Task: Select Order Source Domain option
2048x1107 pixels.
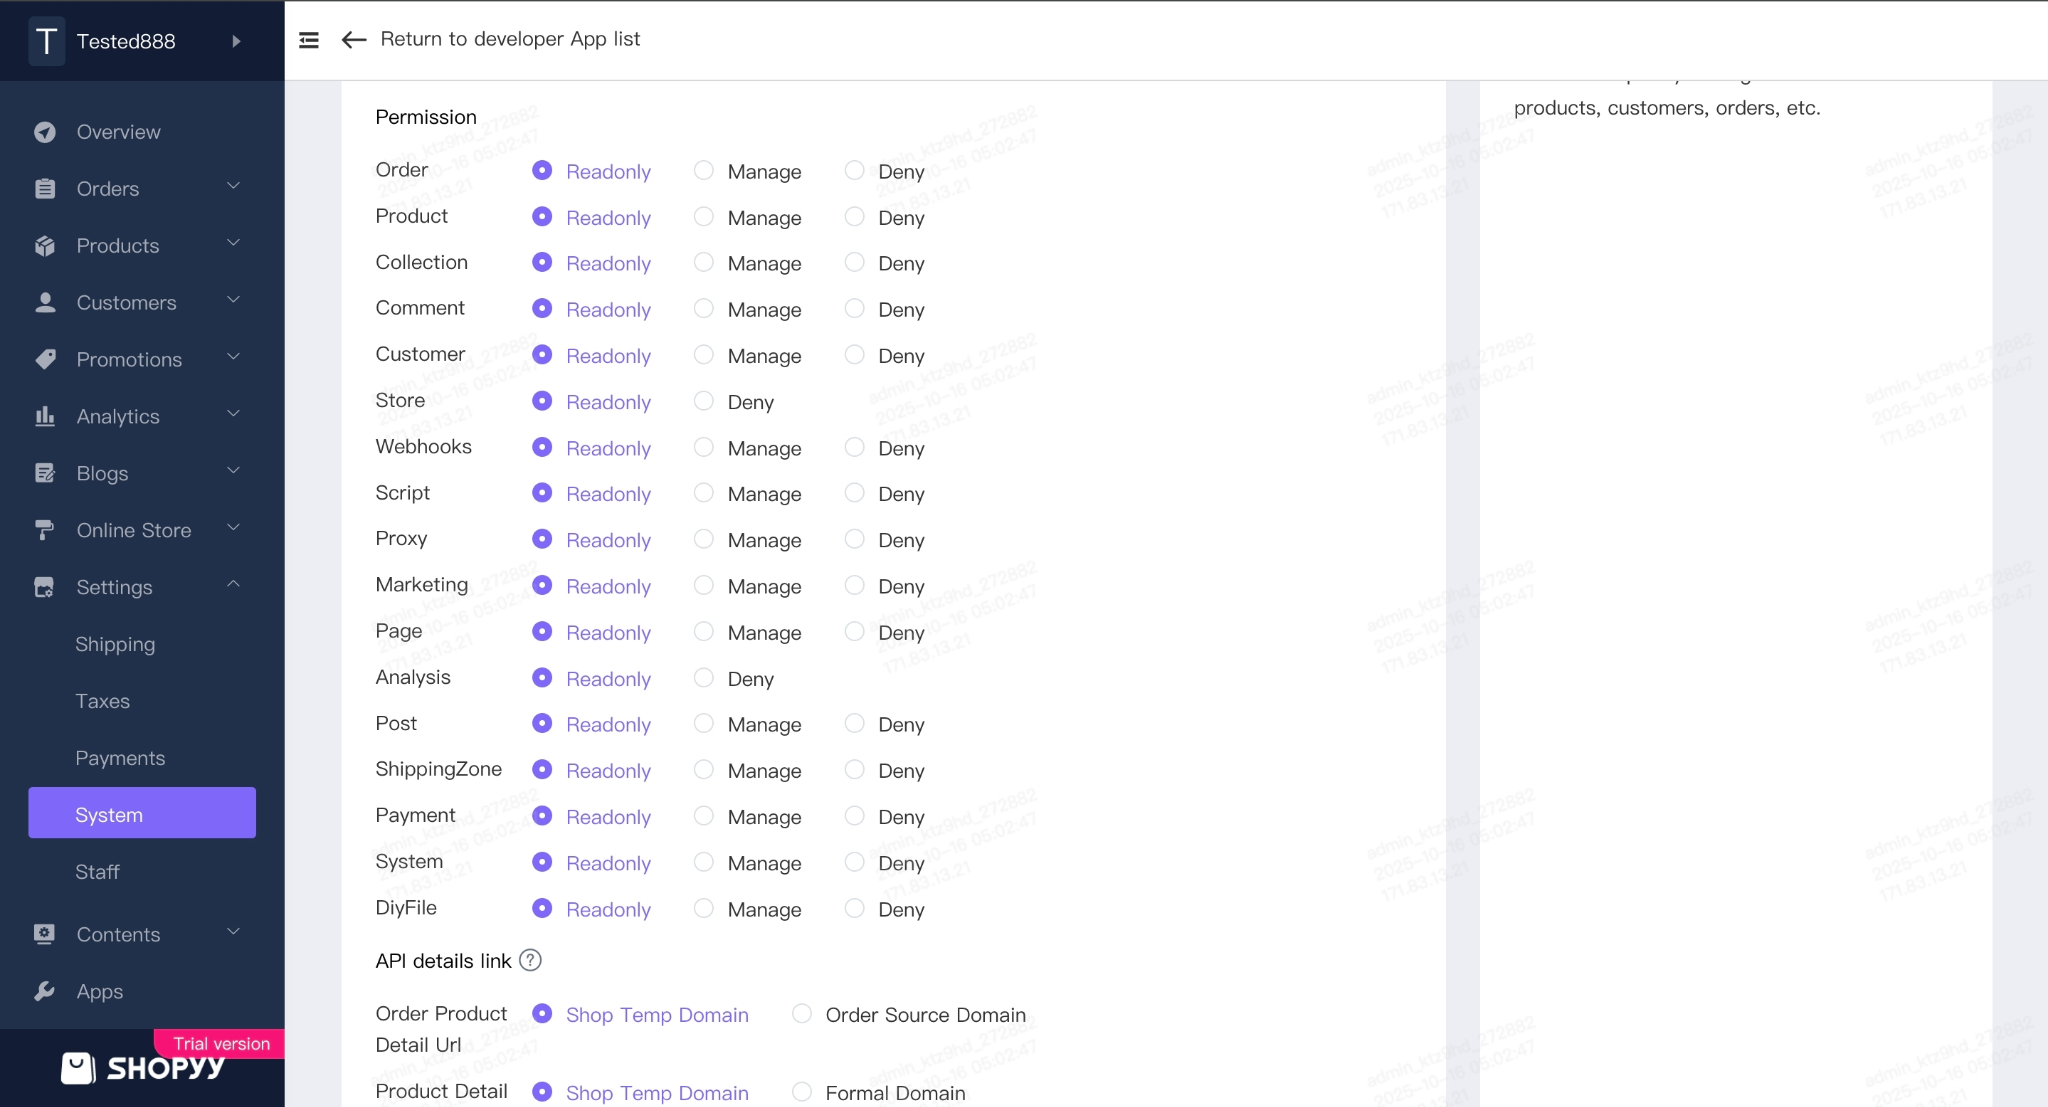Action: coord(802,1014)
